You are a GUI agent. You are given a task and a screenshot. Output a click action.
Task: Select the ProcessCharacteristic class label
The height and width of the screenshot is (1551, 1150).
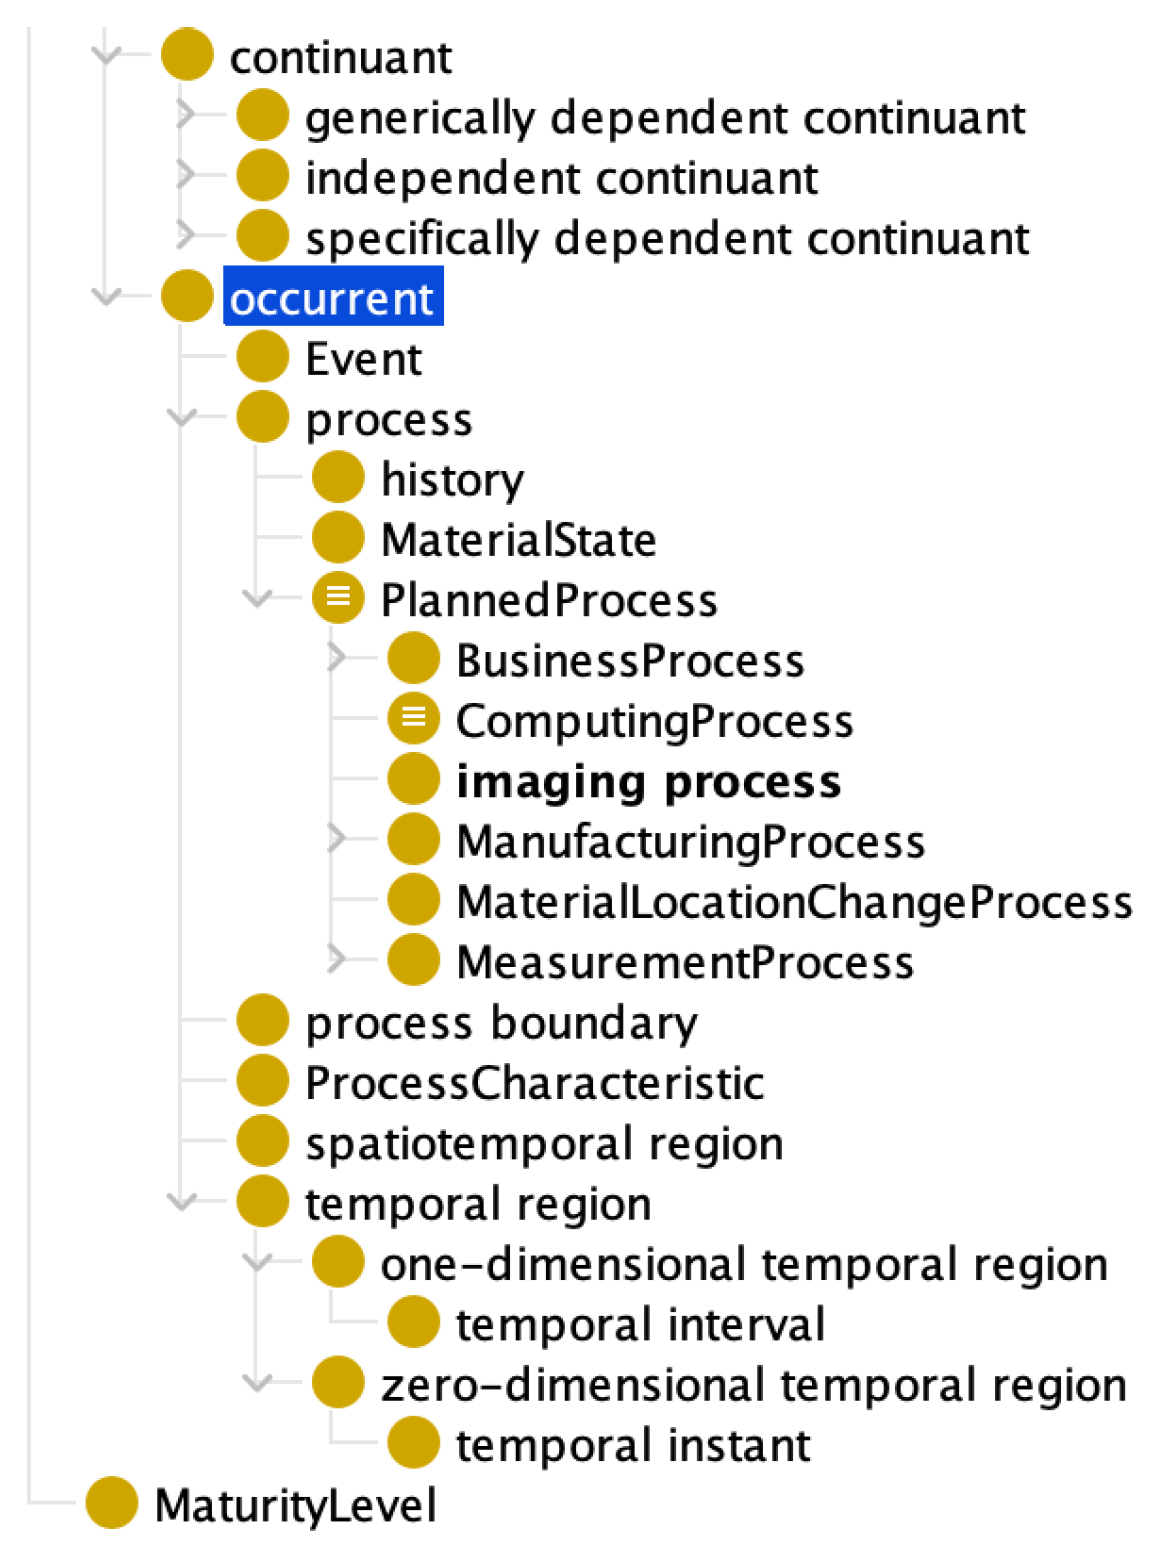click(x=534, y=1083)
